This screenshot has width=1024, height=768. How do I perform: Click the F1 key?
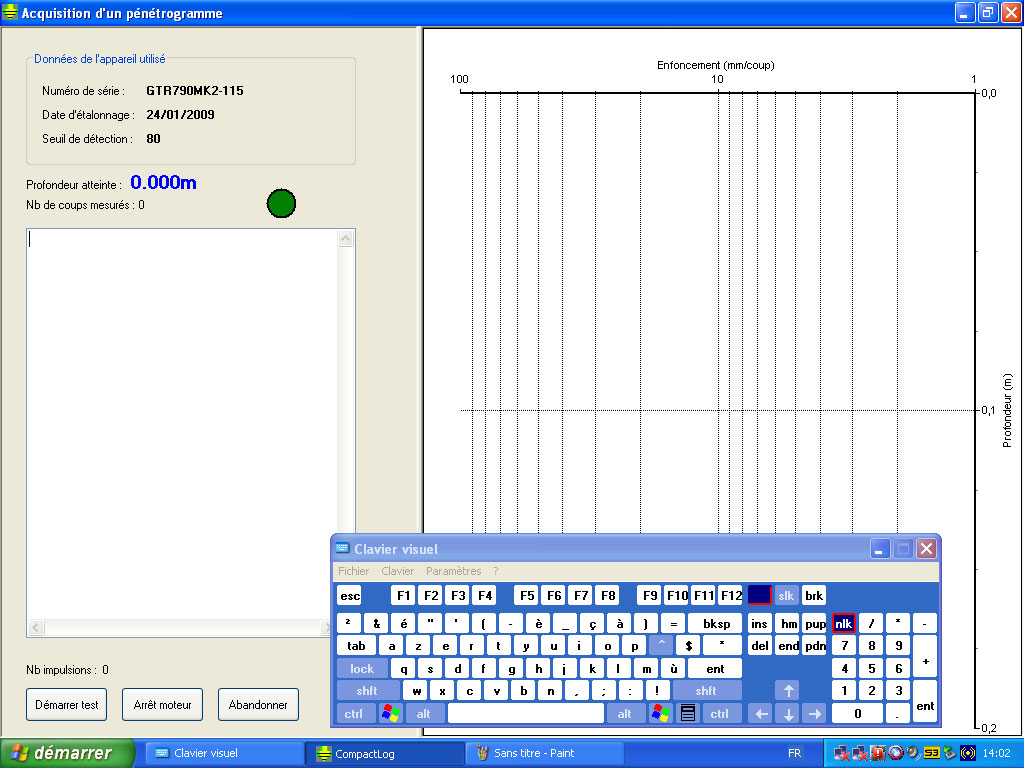(x=404, y=596)
